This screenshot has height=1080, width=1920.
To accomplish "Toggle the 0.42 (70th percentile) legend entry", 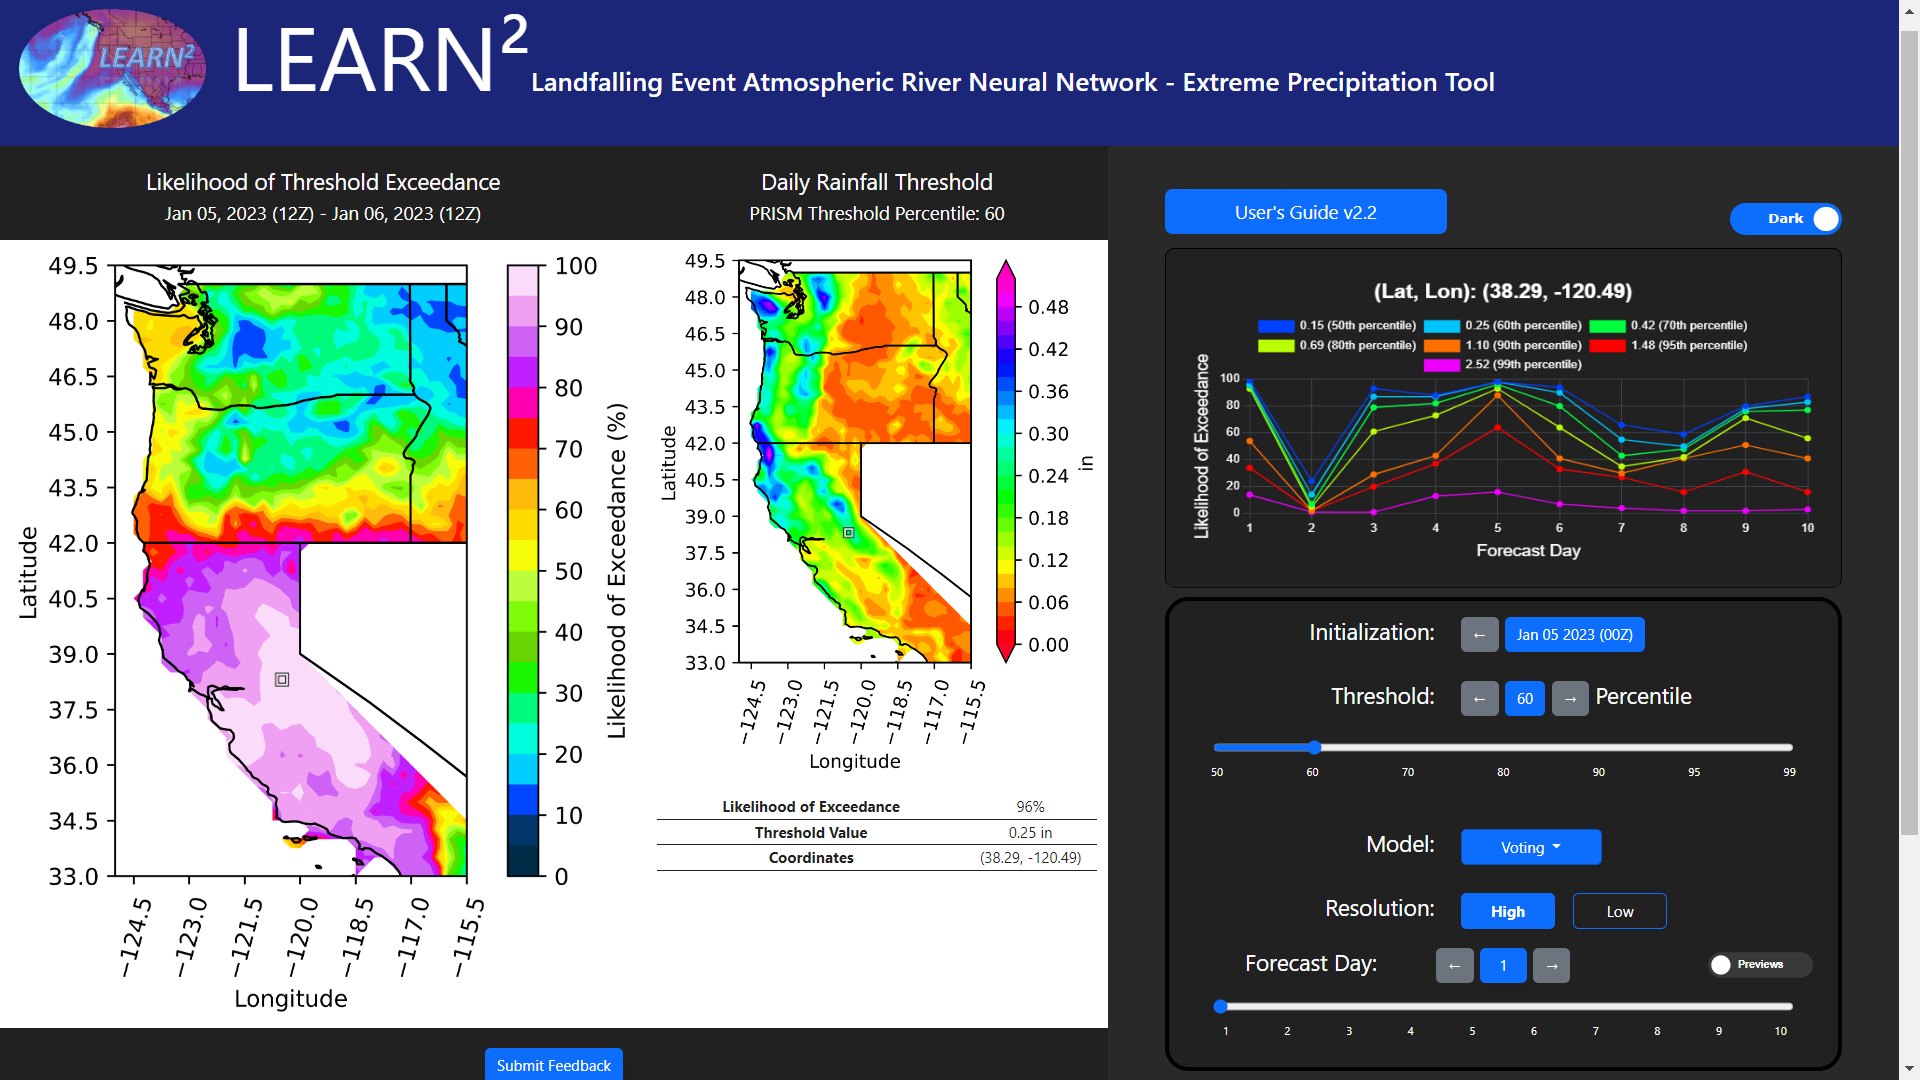I will (1669, 326).
